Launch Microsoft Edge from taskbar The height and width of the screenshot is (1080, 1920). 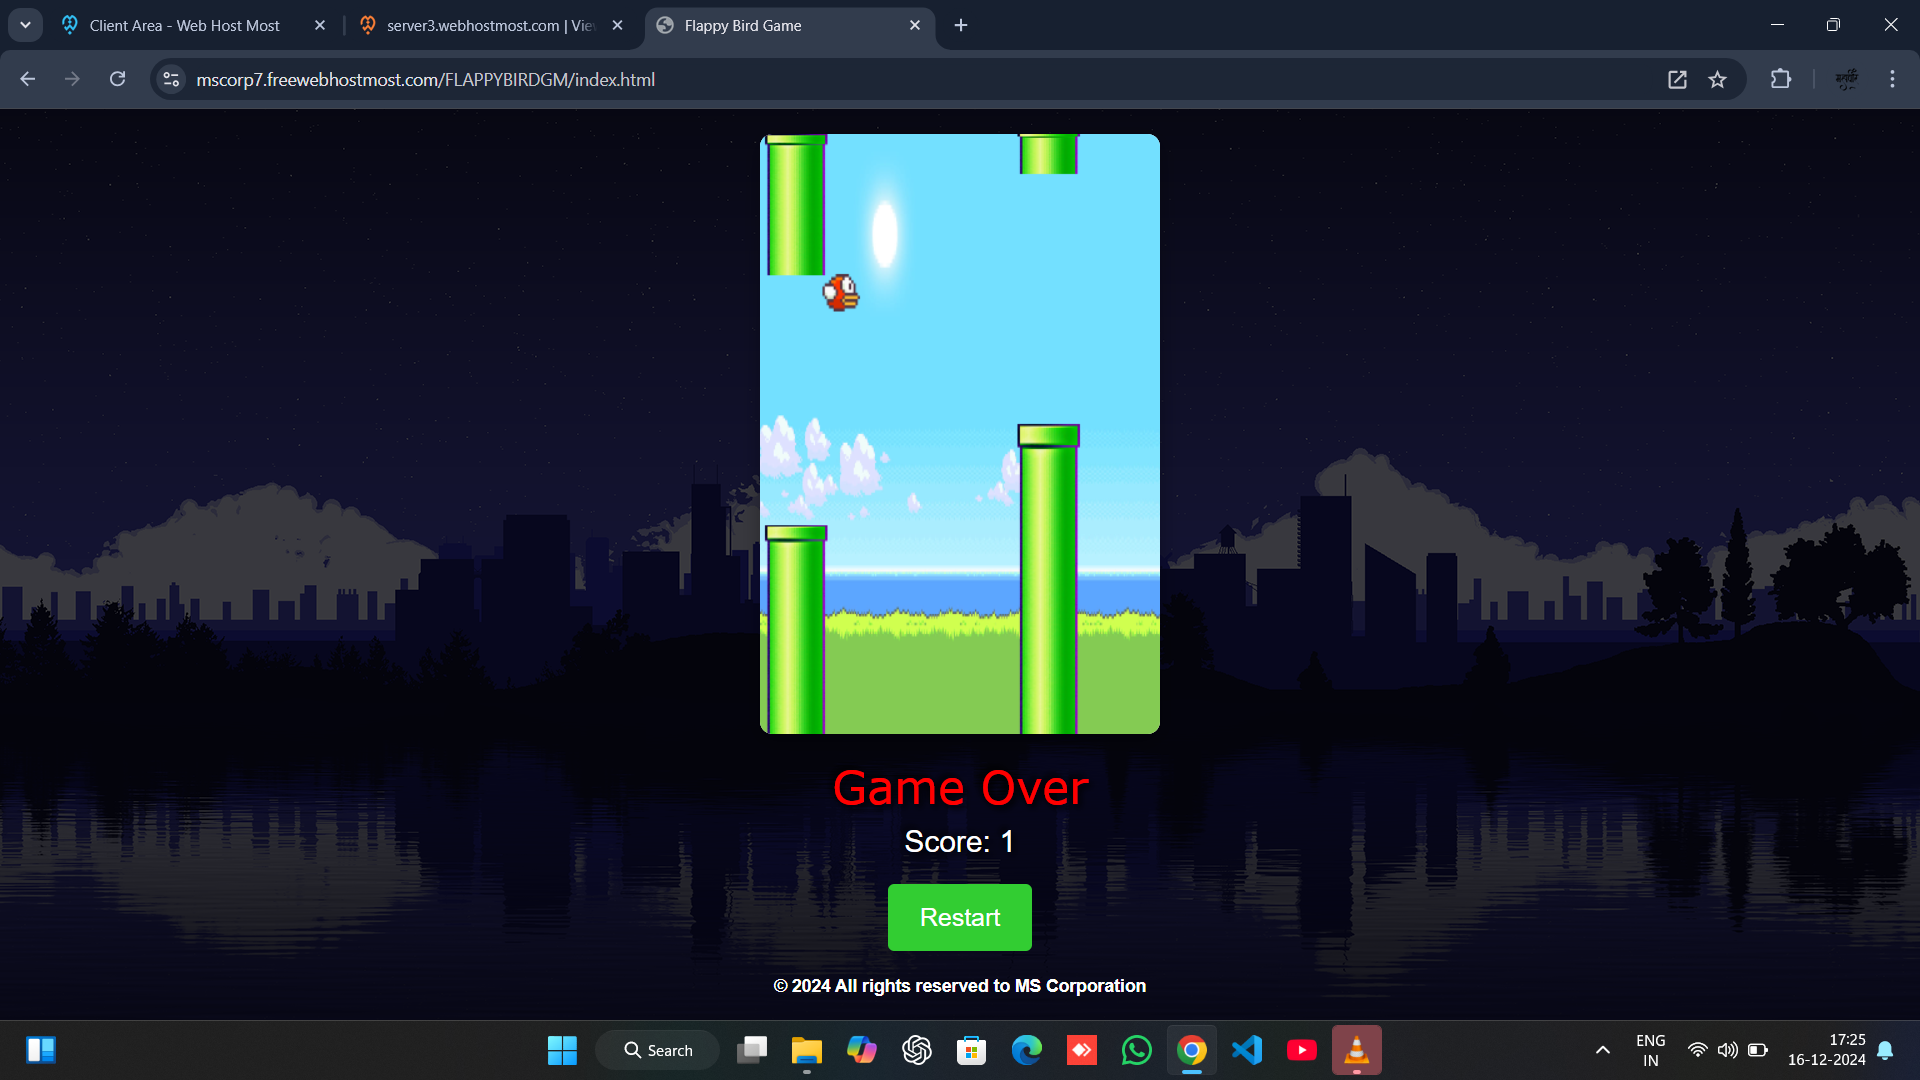click(1027, 1050)
